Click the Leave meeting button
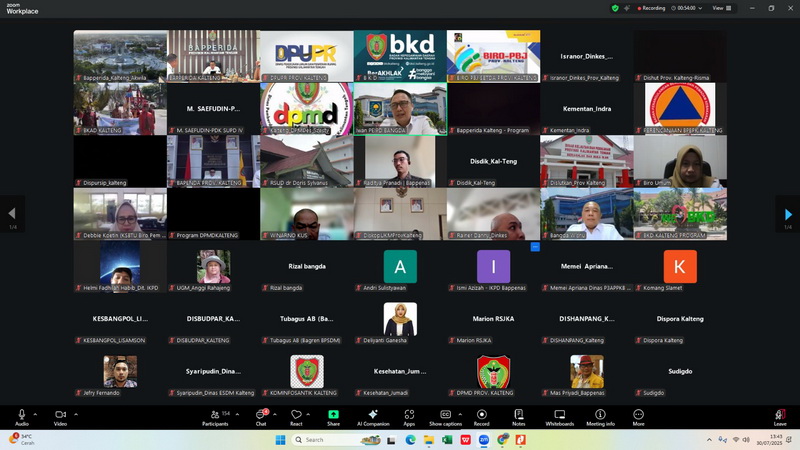The image size is (800, 450). click(780, 417)
